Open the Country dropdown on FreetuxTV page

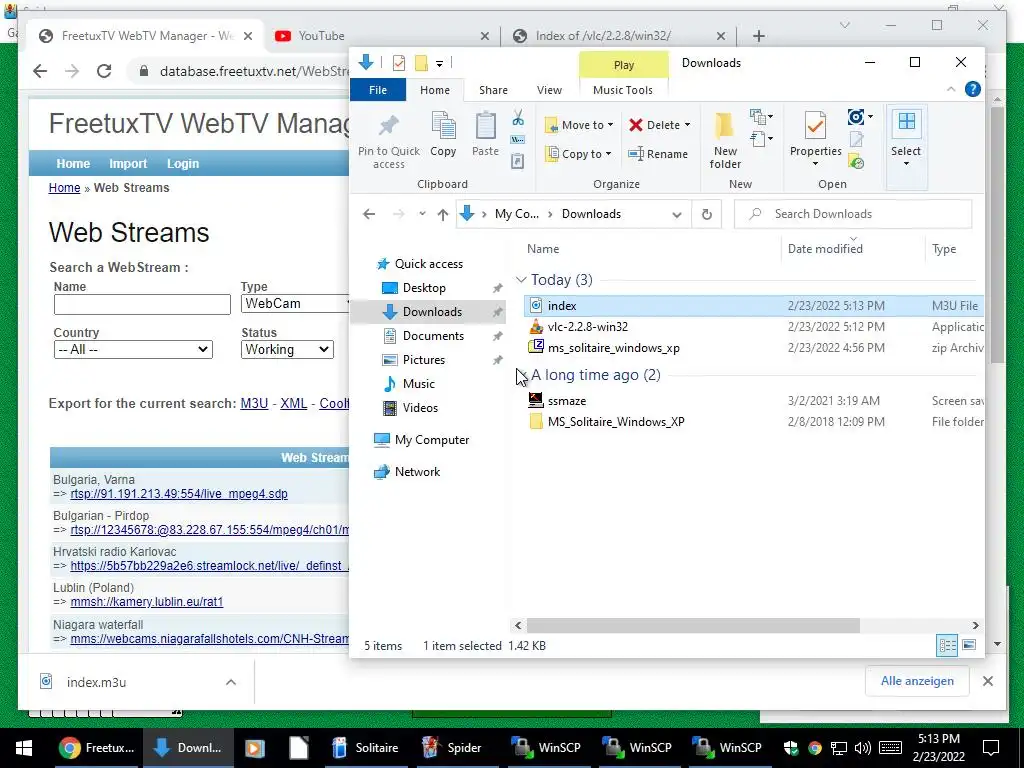[x=133, y=349]
